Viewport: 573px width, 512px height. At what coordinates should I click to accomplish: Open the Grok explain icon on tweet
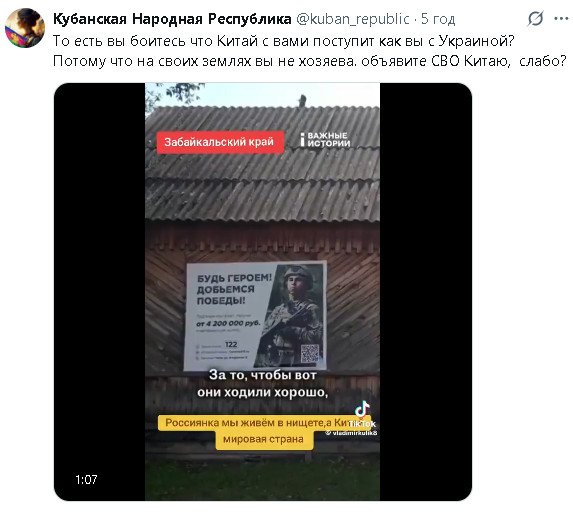pyautogui.click(x=535, y=18)
